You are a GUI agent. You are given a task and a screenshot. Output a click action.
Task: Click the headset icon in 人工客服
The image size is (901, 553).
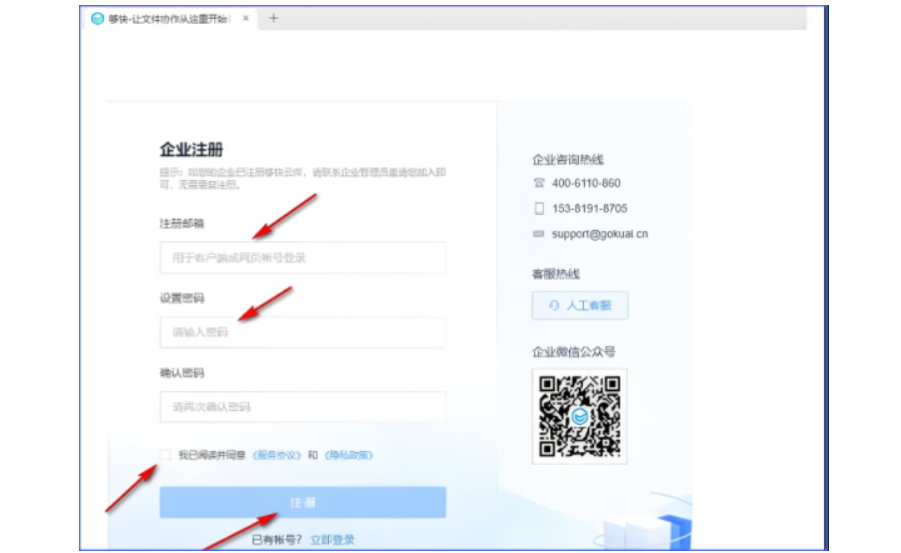pyautogui.click(x=554, y=306)
